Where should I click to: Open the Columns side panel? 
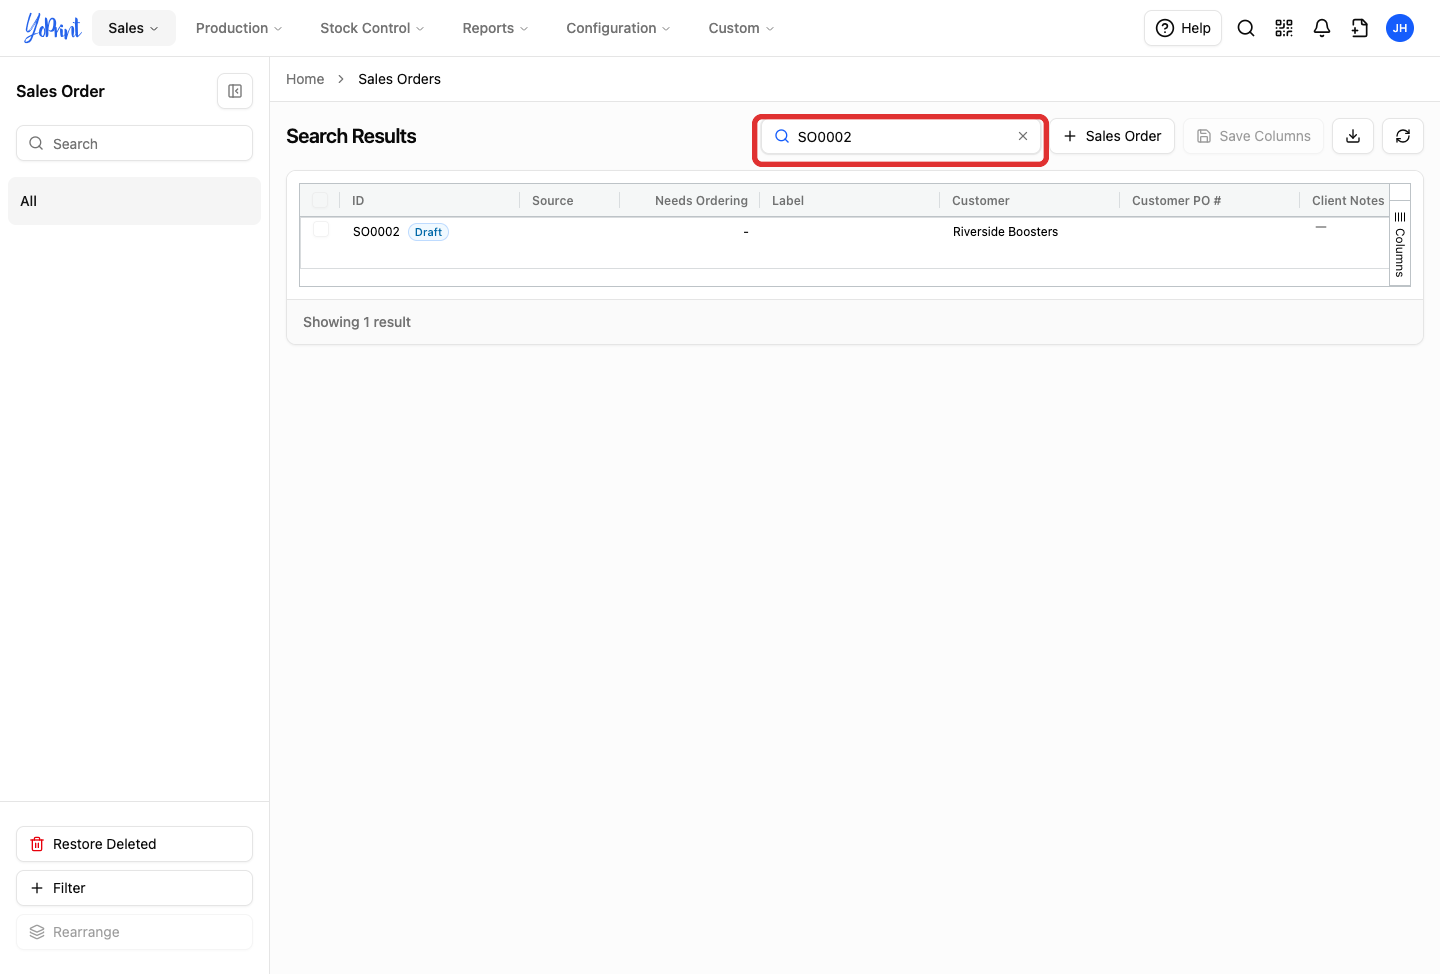(x=1400, y=244)
